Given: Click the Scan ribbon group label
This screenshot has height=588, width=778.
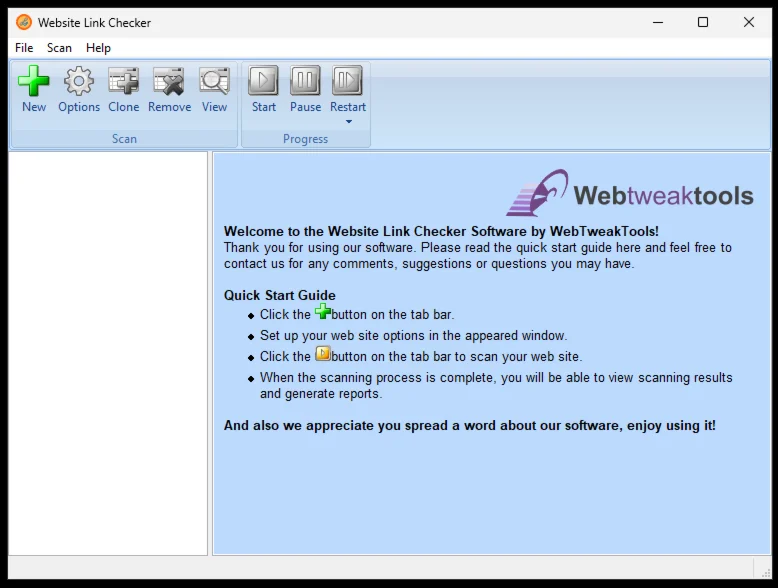Looking at the screenshot, I should click(x=124, y=139).
